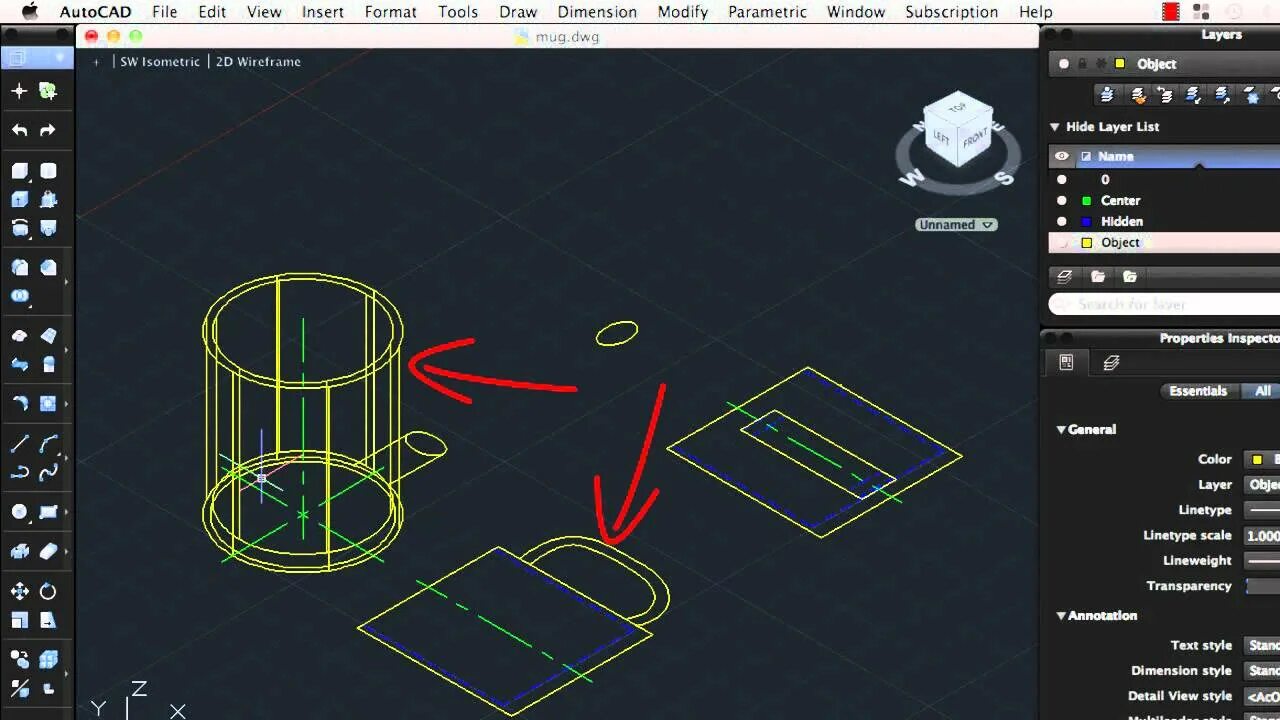
Task: Open the Text style dropdown
Action: (1263, 646)
